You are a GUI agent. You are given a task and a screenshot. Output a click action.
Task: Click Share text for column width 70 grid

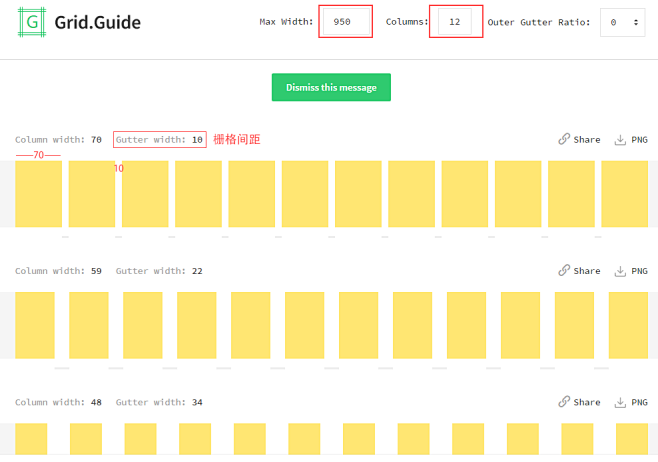pyautogui.click(x=587, y=140)
